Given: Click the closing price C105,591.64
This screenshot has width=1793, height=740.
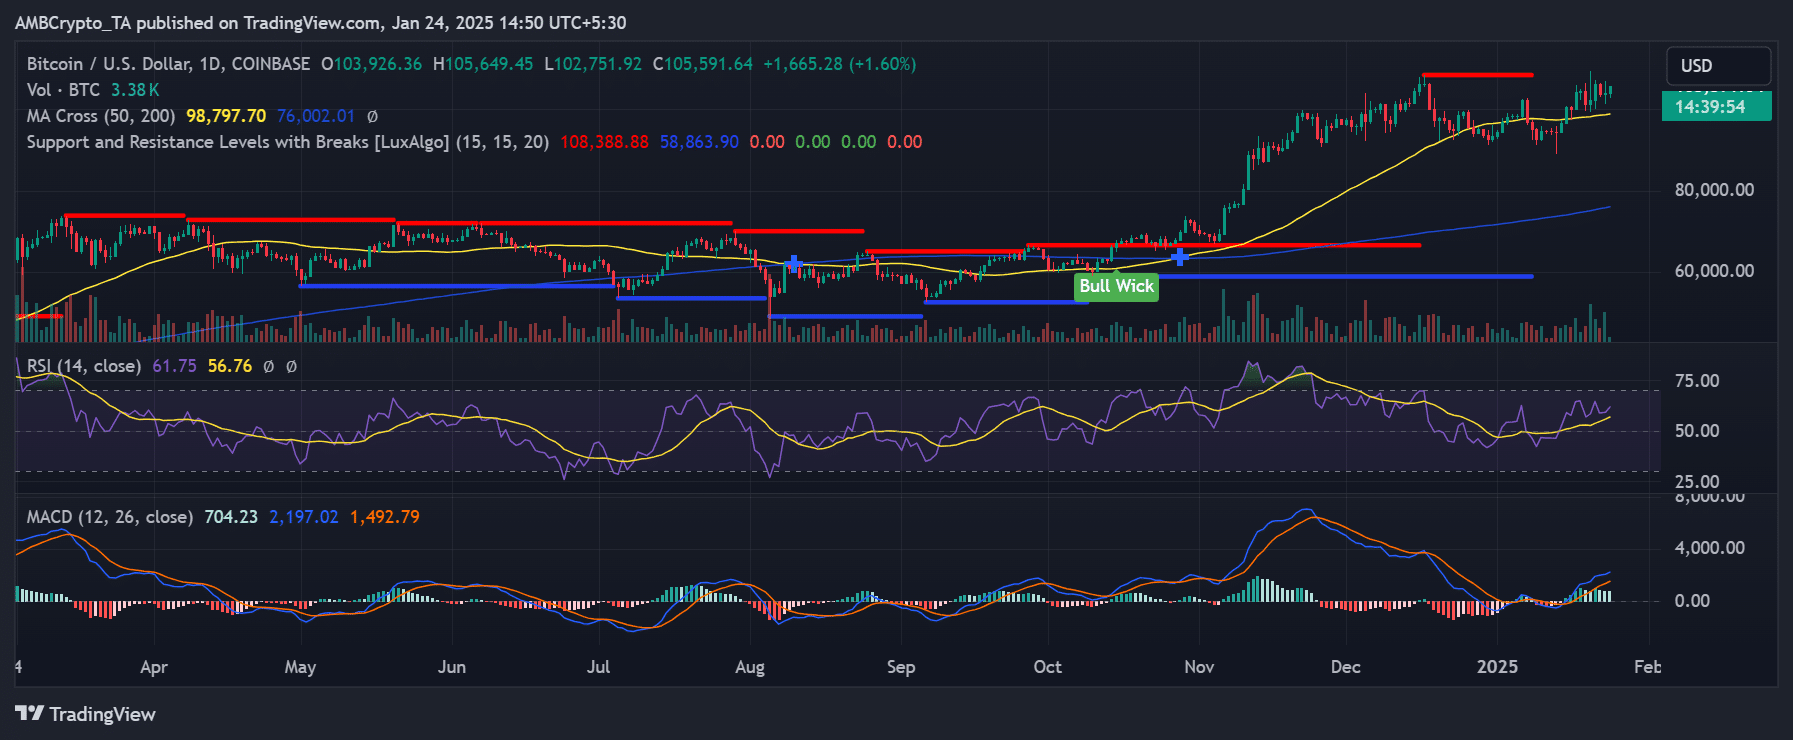Looking at the screenshot, I should pos(703,64).
